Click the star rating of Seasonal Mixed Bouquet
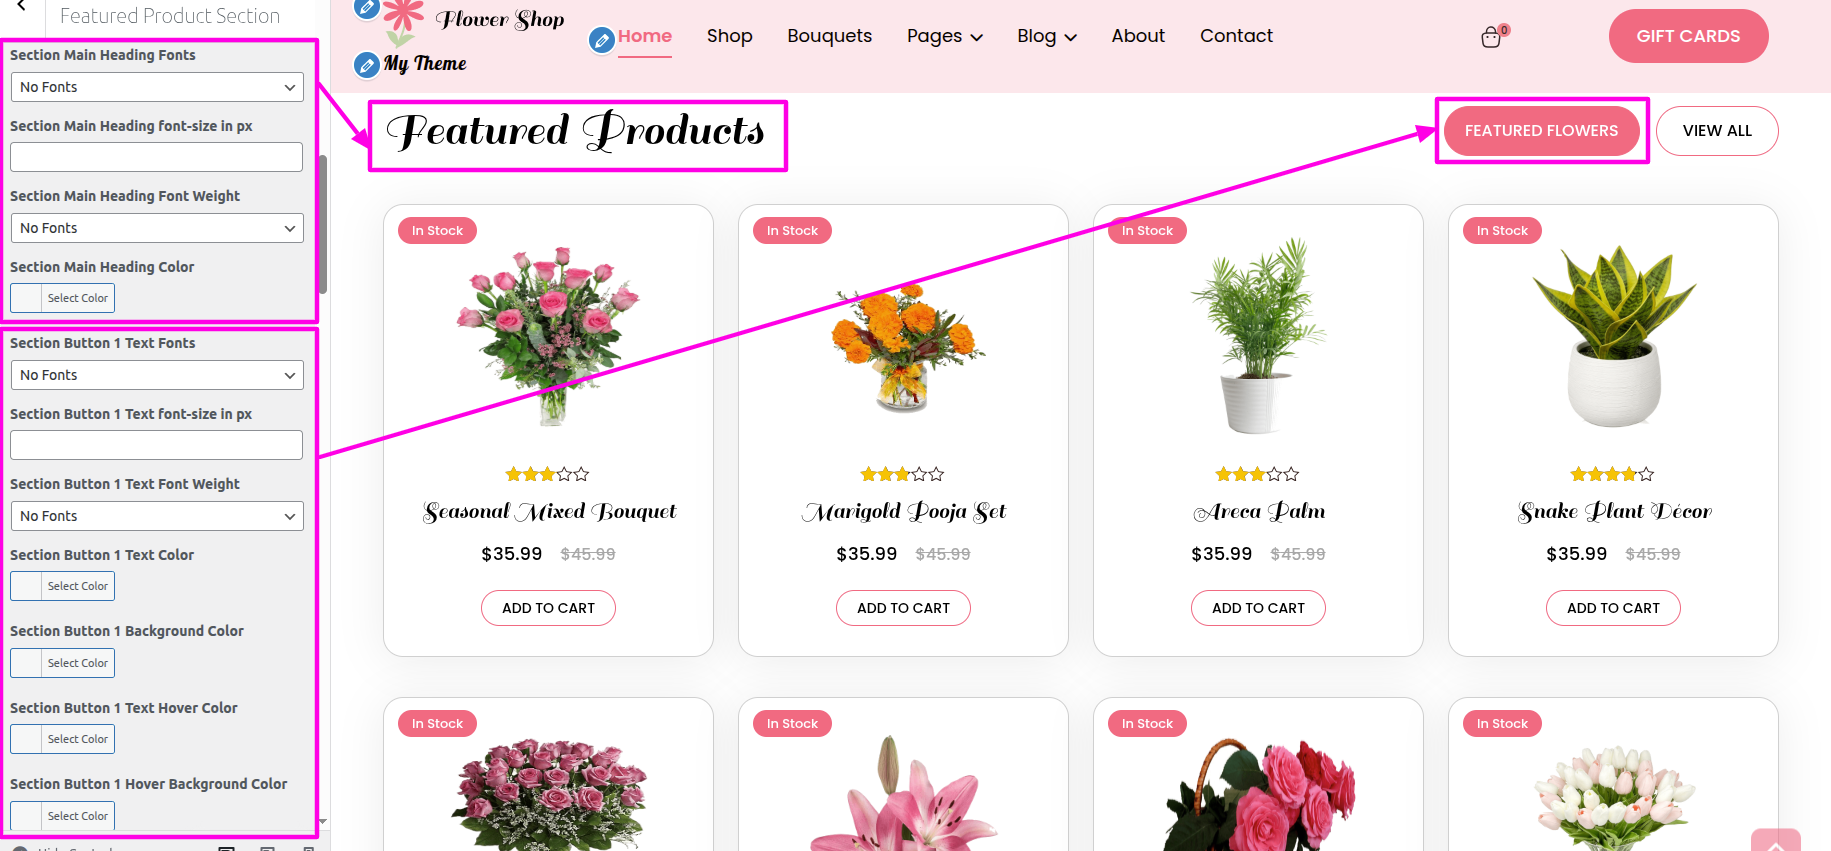Image resolution: width=1831 pixels, height=851 pixels. pos(547,474)
